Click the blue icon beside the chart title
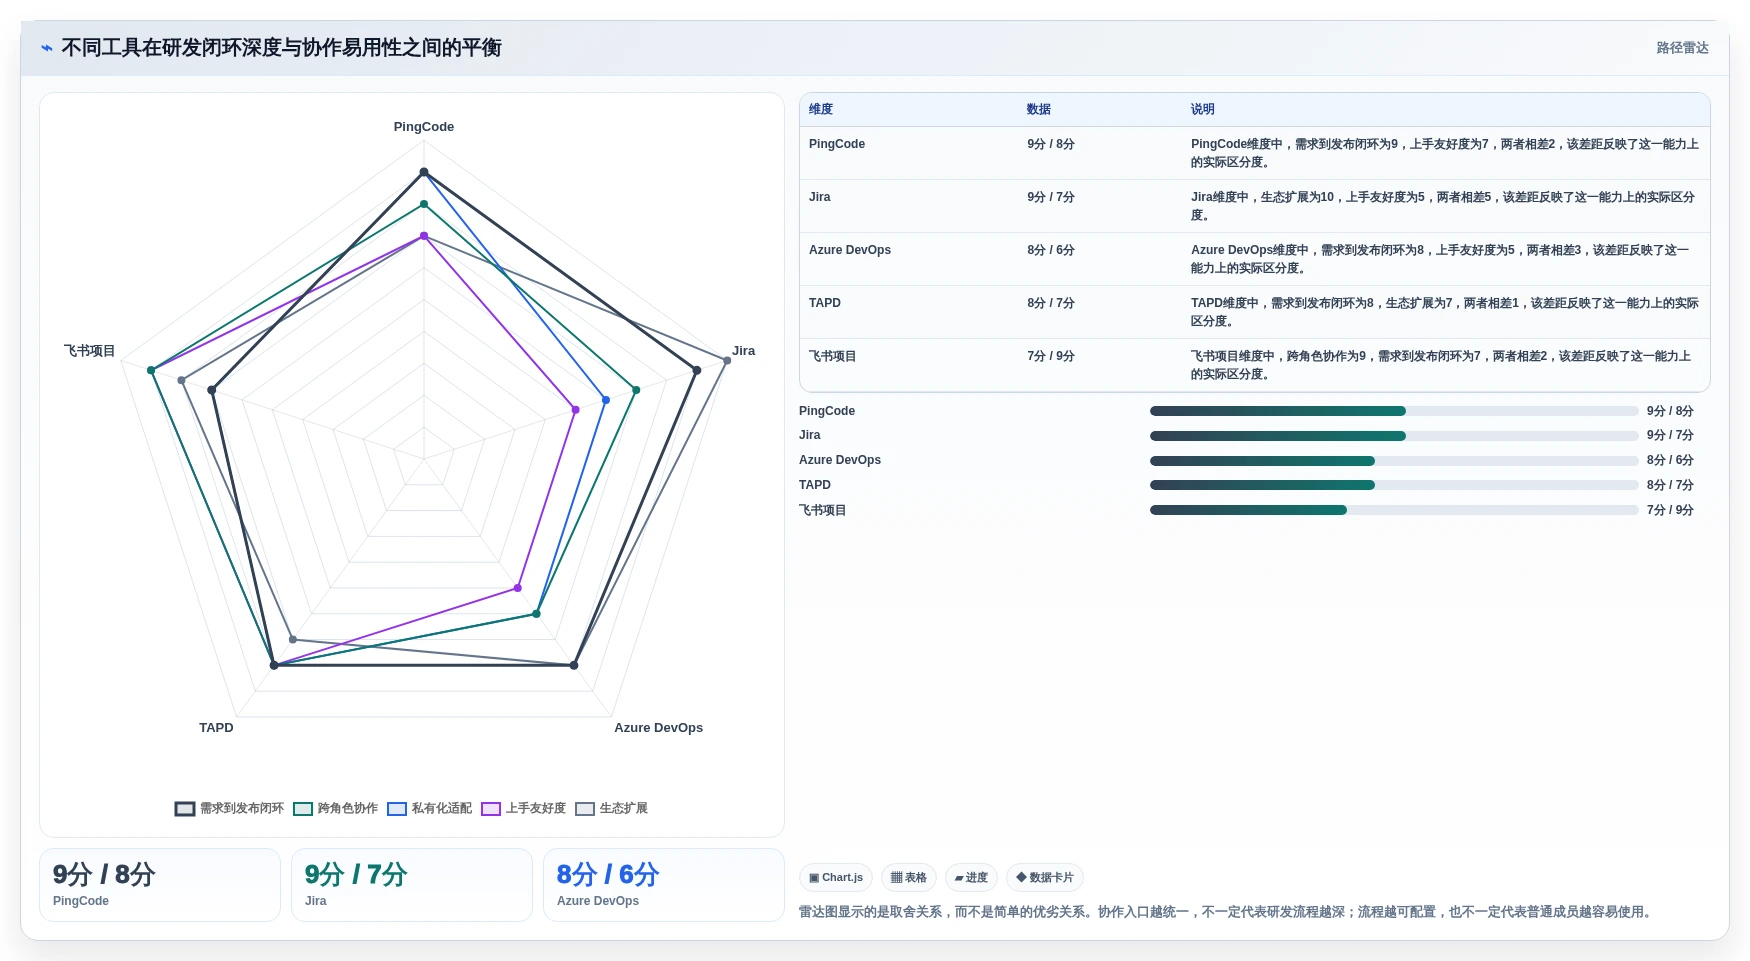 46,48
